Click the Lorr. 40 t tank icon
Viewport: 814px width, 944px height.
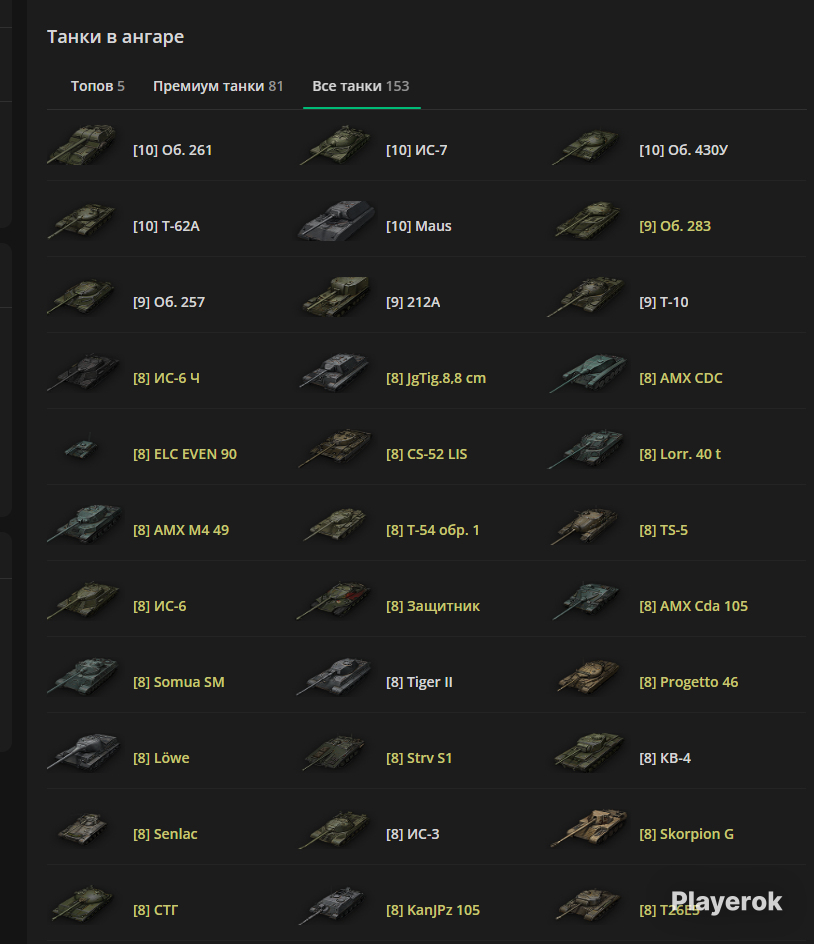(x=588, y=449)
